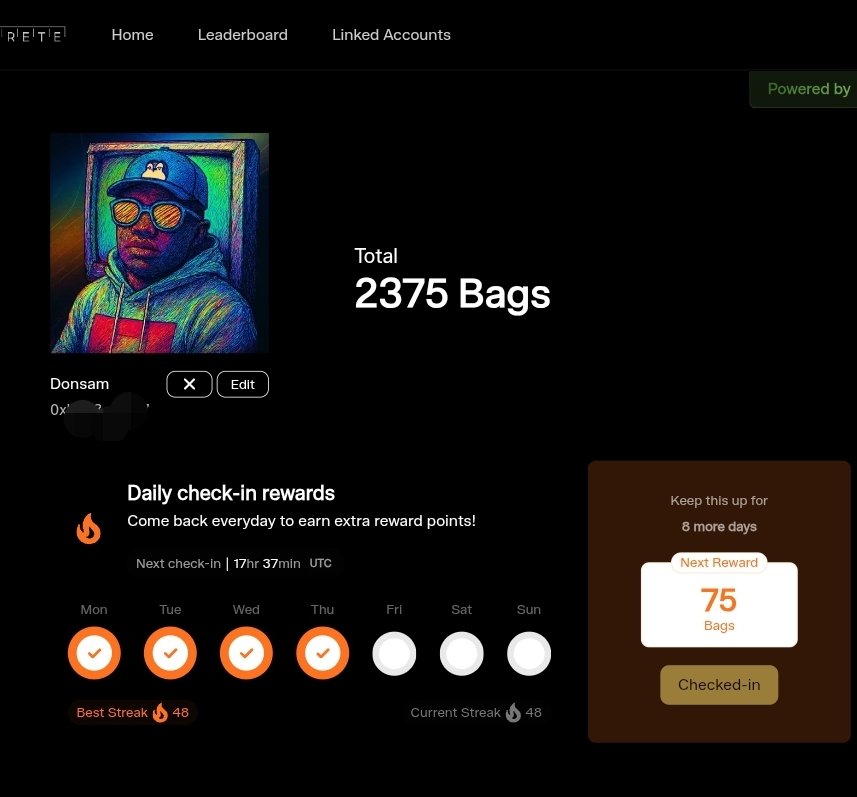Click the X (Twitter) button beside Donsam
This screenshot has height=797, width=857.
189,384
